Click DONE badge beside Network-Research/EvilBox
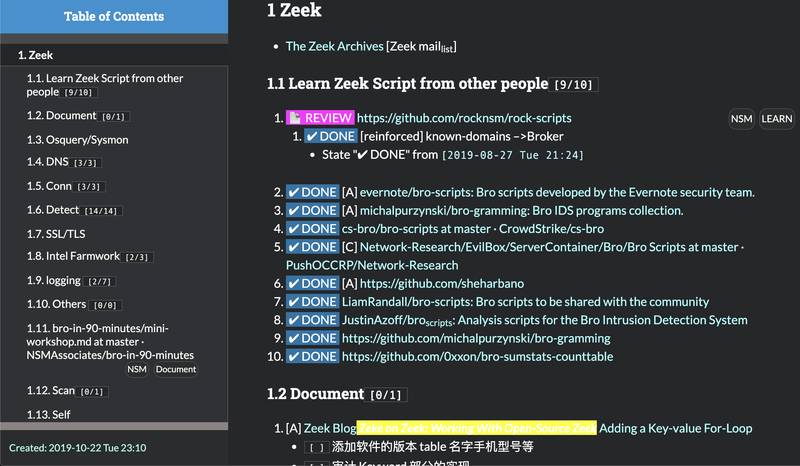Screen dimensions: 800x466 pyautogui.click(x=312, y=247)
